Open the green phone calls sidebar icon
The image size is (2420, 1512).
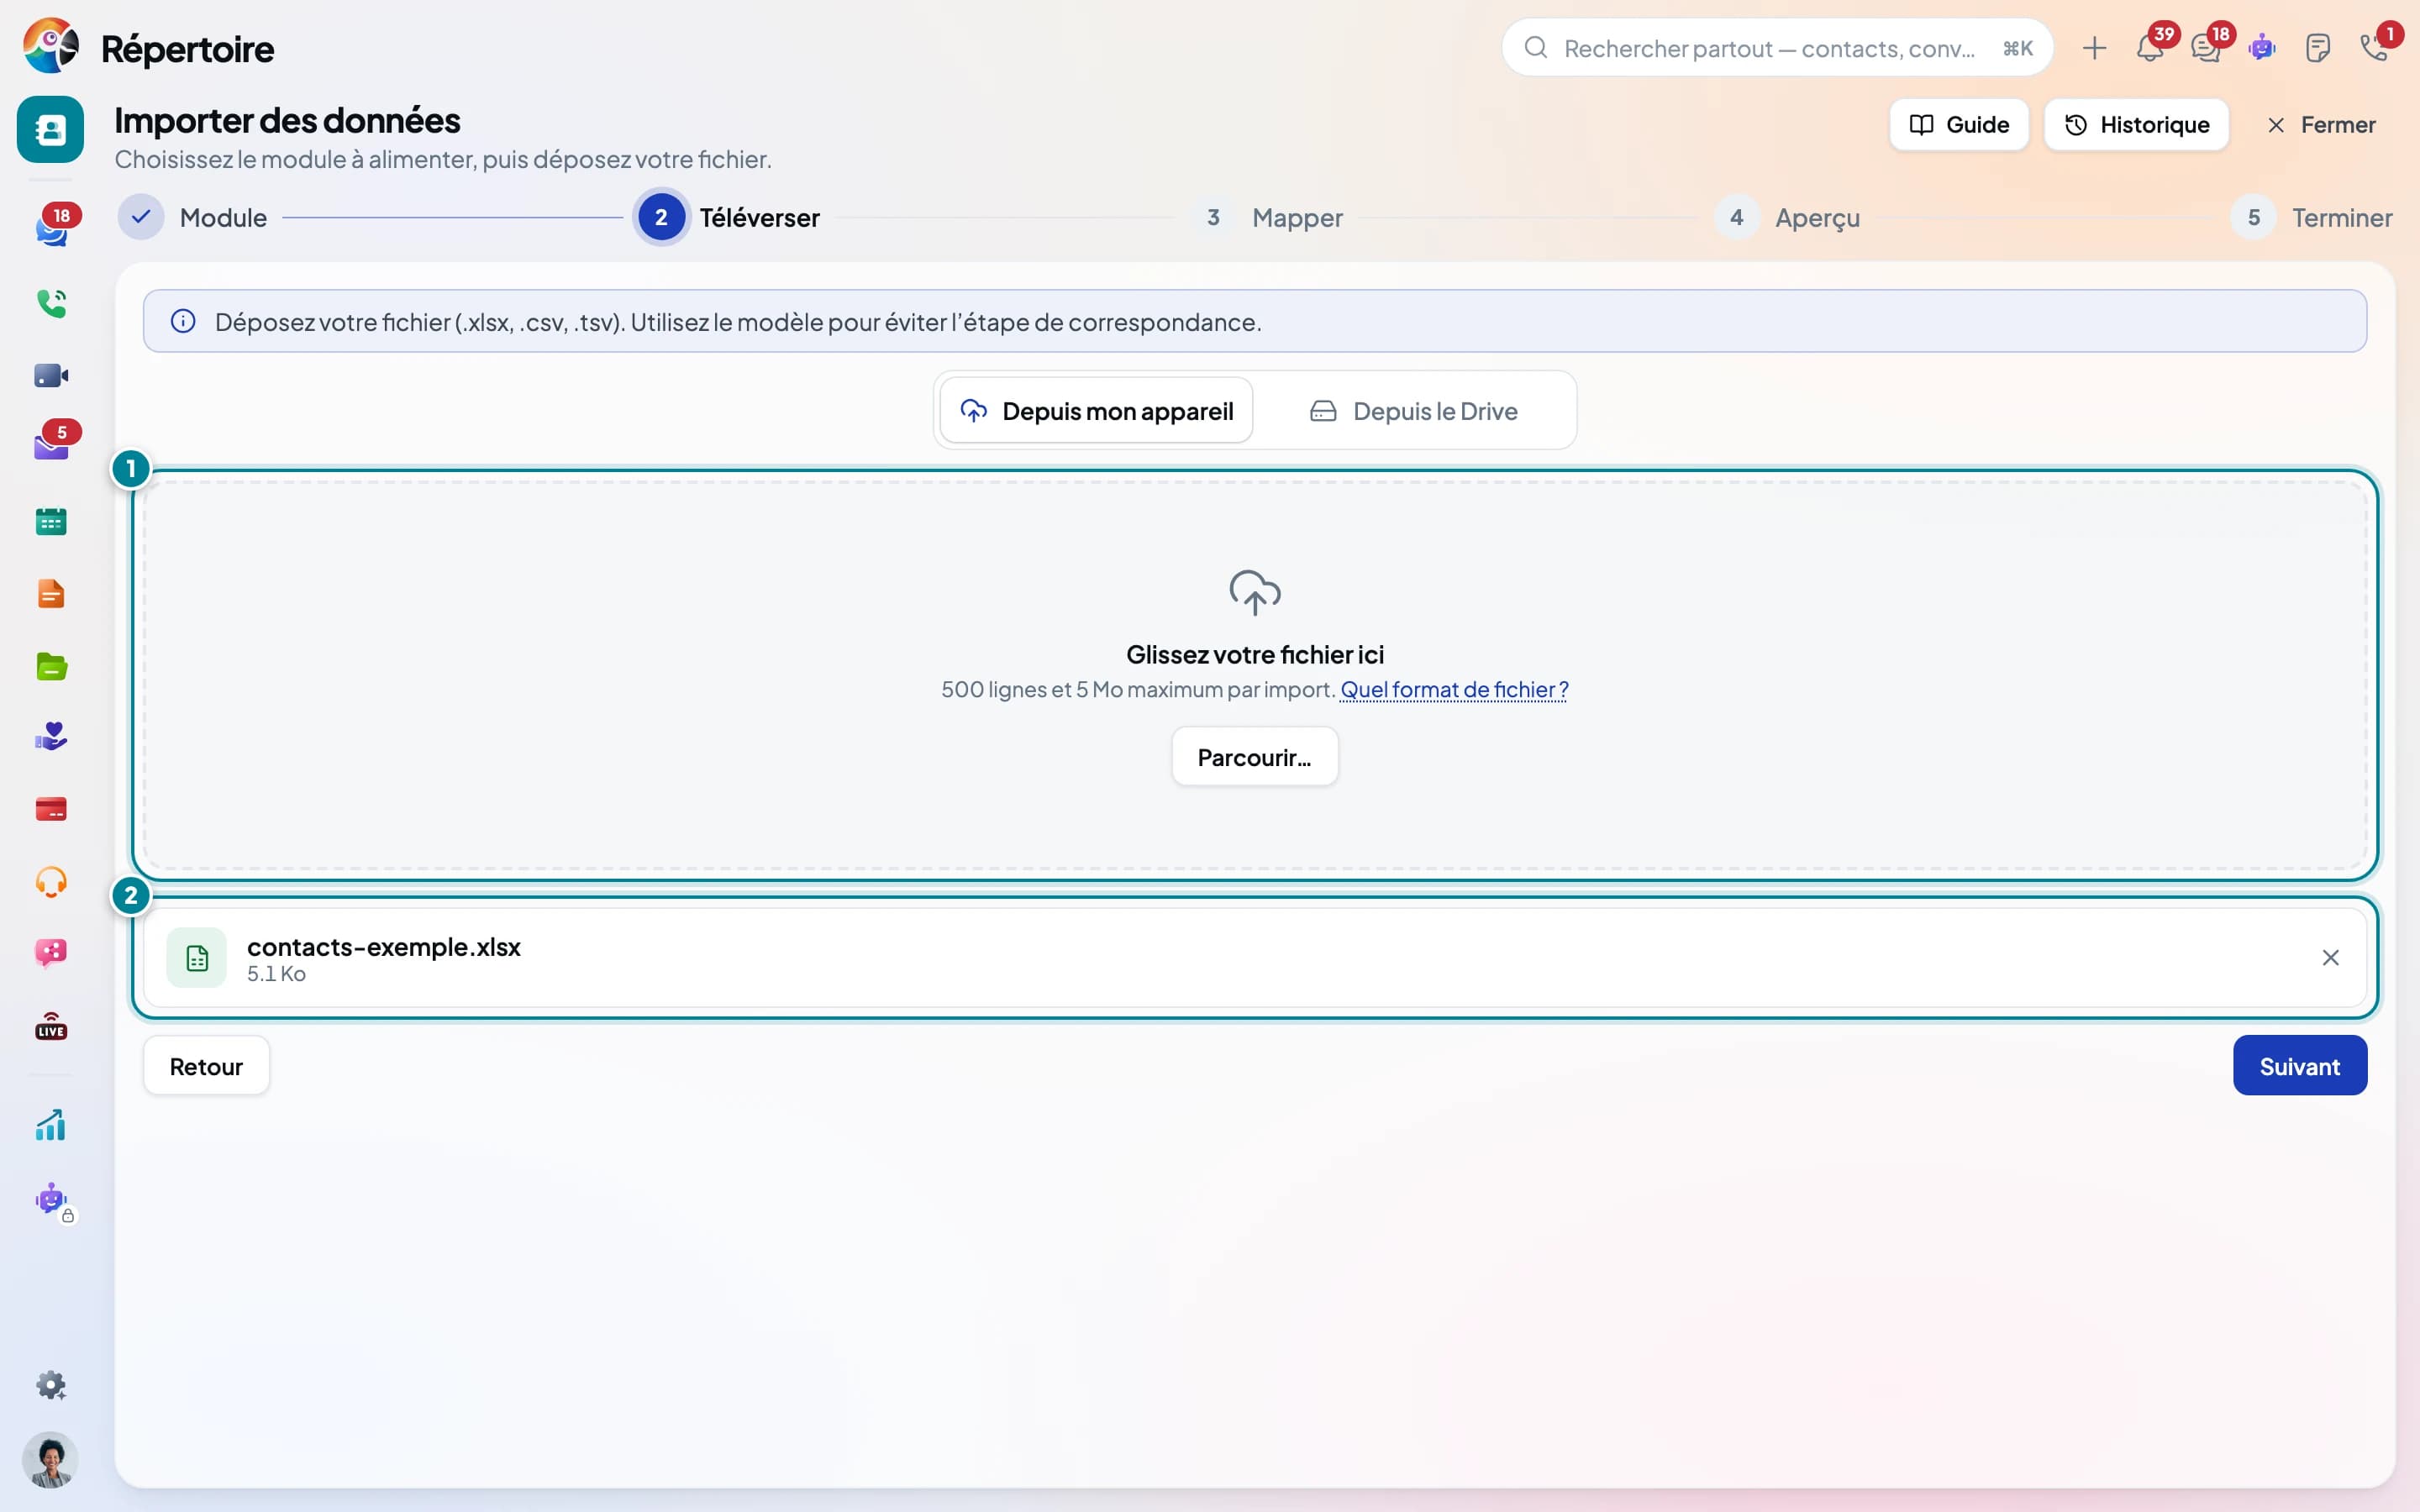pyautogui.click(x=51, y=303)
